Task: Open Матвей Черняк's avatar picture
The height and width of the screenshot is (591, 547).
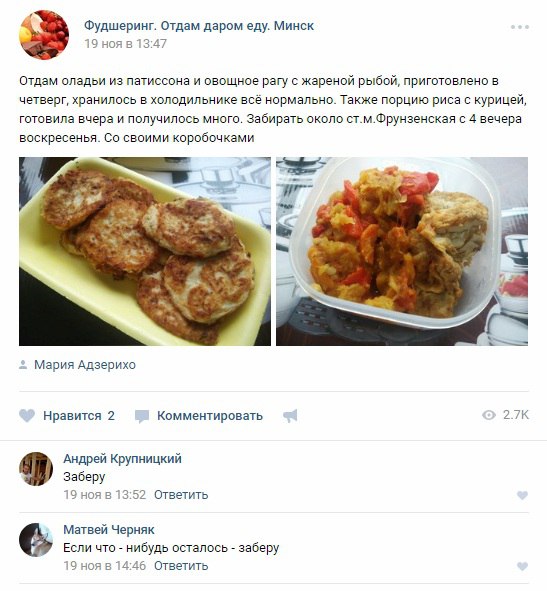Action: pos(36,540)
